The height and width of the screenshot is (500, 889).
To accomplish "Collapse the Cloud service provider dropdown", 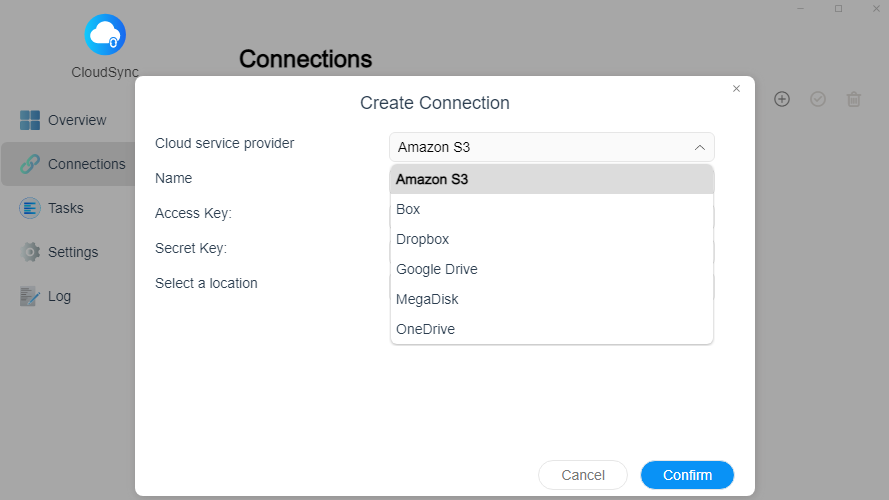I will click(x=552, y=147).
